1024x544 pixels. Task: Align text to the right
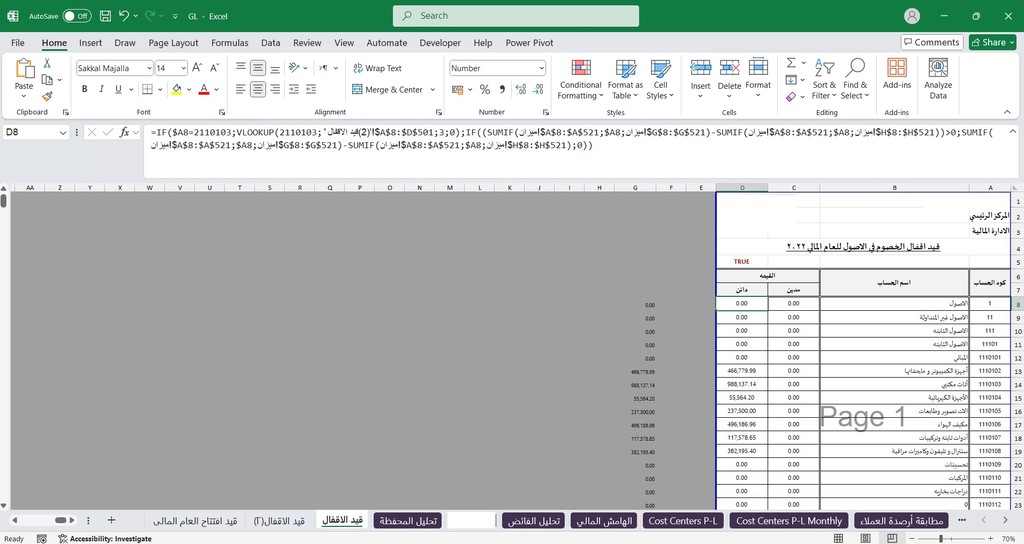(x=275, y=89)
